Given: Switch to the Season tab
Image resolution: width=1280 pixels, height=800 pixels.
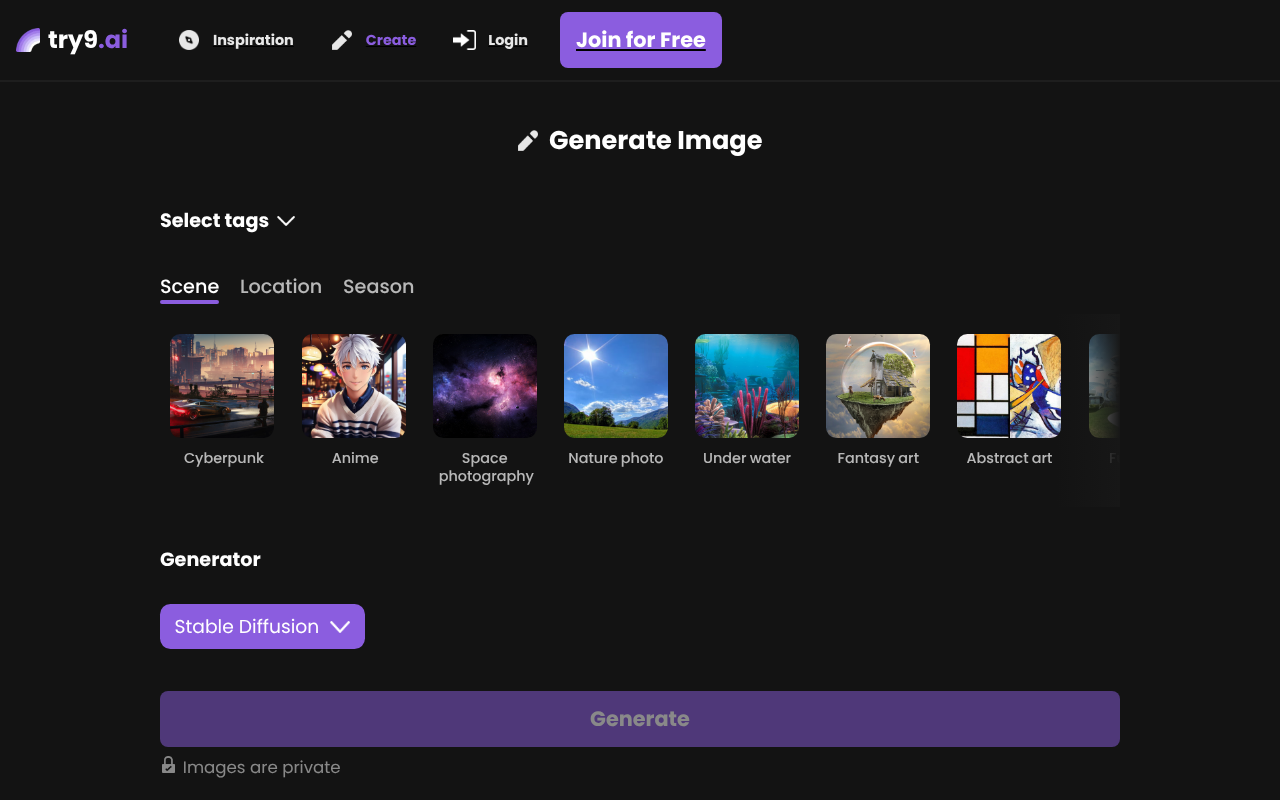Looking at the screenshot, I should [378, 287].
